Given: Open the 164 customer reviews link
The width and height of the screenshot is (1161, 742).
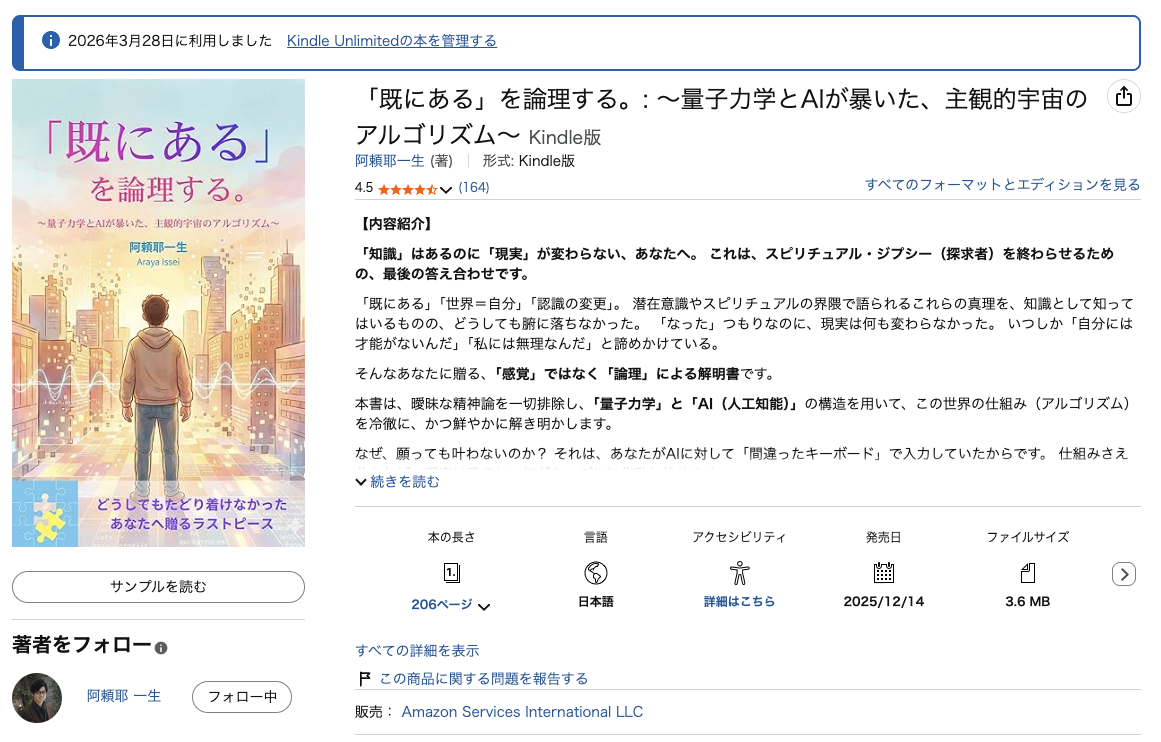Looking at the screenshot, I should click(474, 187).
